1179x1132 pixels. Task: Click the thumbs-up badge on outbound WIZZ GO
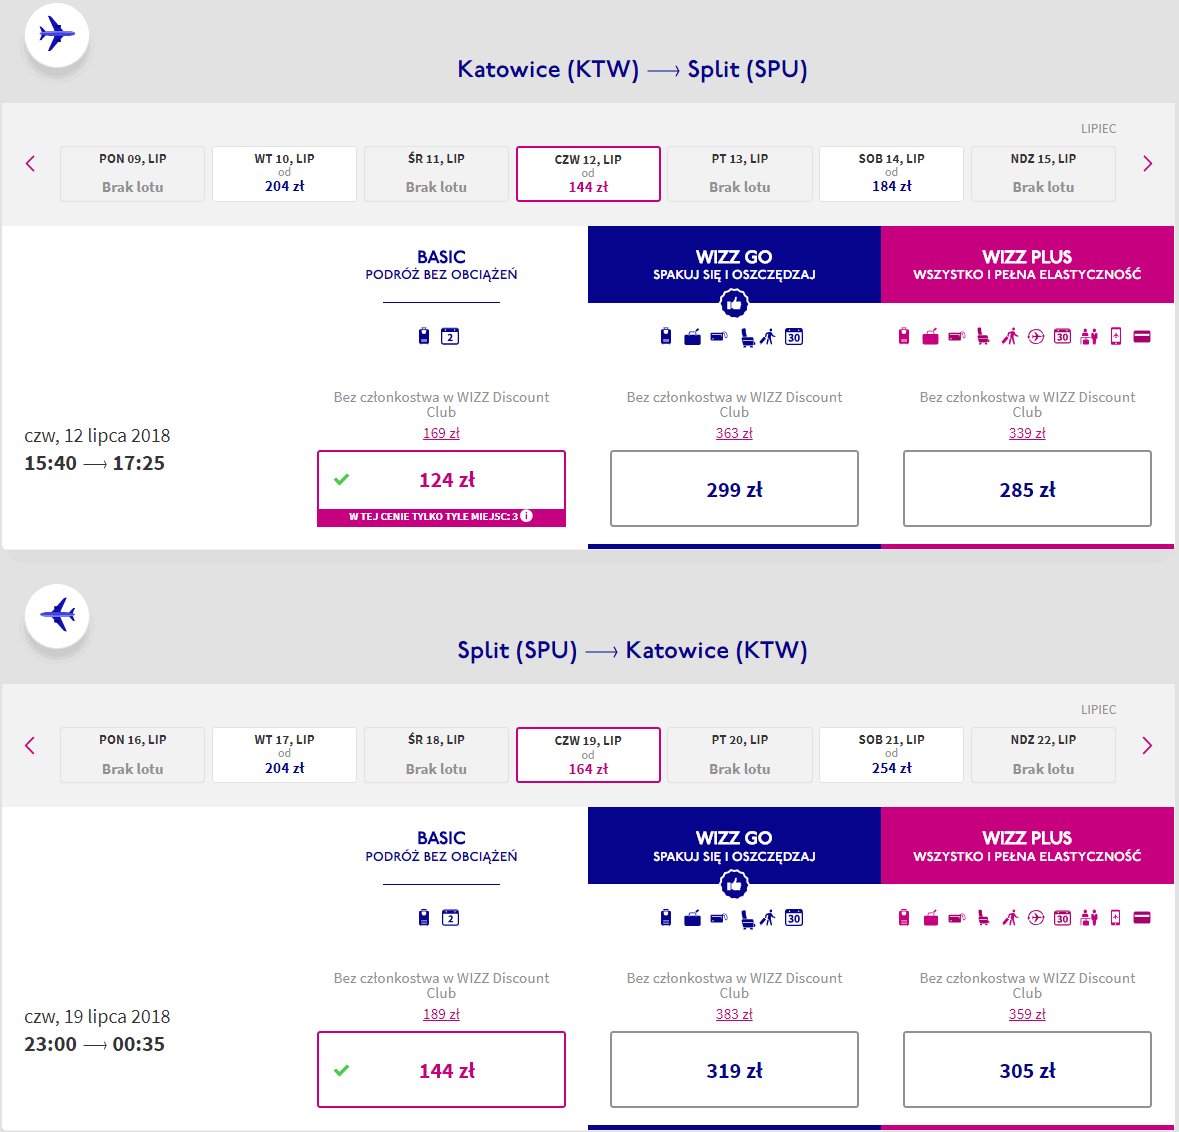point(734,302)
